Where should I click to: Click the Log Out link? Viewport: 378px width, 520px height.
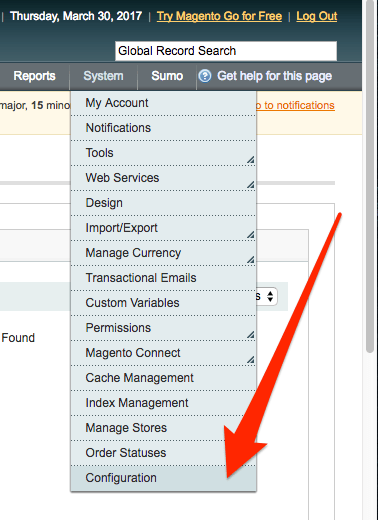coord(317,16)
